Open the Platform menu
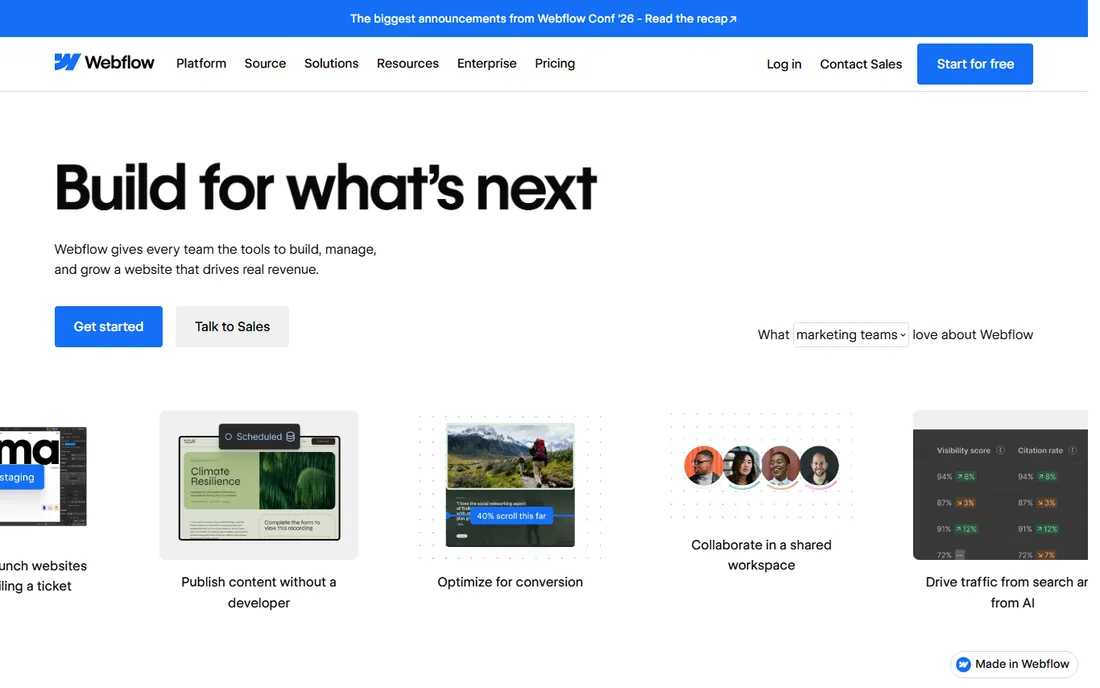This screenshot has width=1100, height=688. [x=201, y=63]
